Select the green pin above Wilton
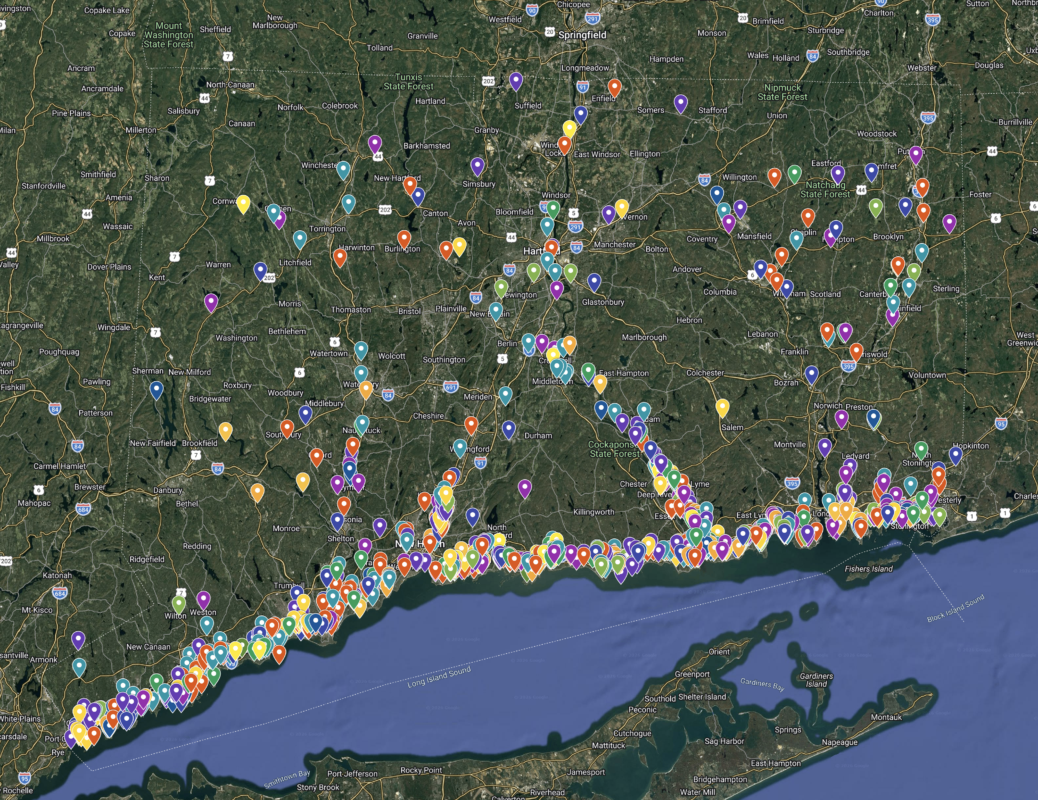Image resolution: width=1038 pixels, height=800 pixels. 179,603
